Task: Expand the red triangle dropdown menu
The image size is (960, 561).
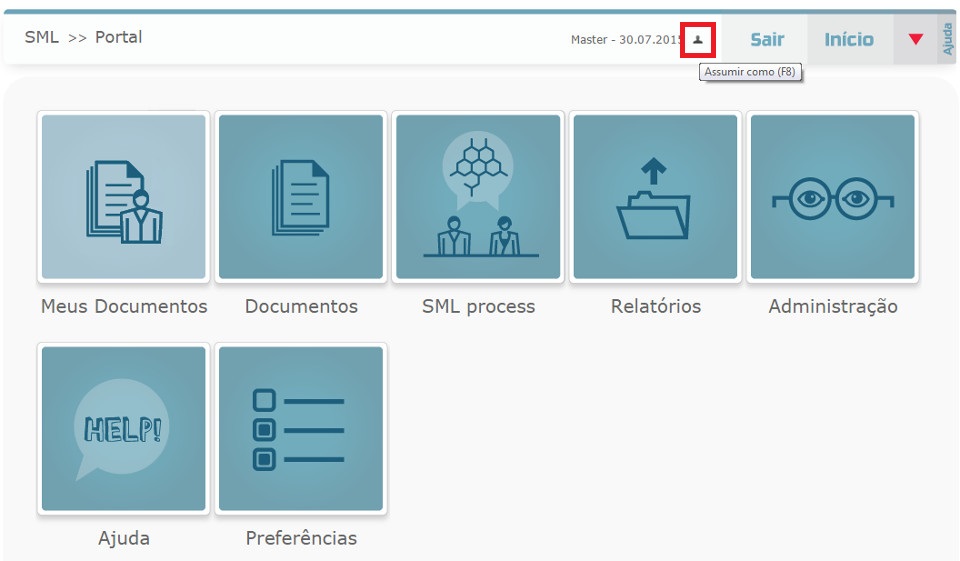Action: 915,40
